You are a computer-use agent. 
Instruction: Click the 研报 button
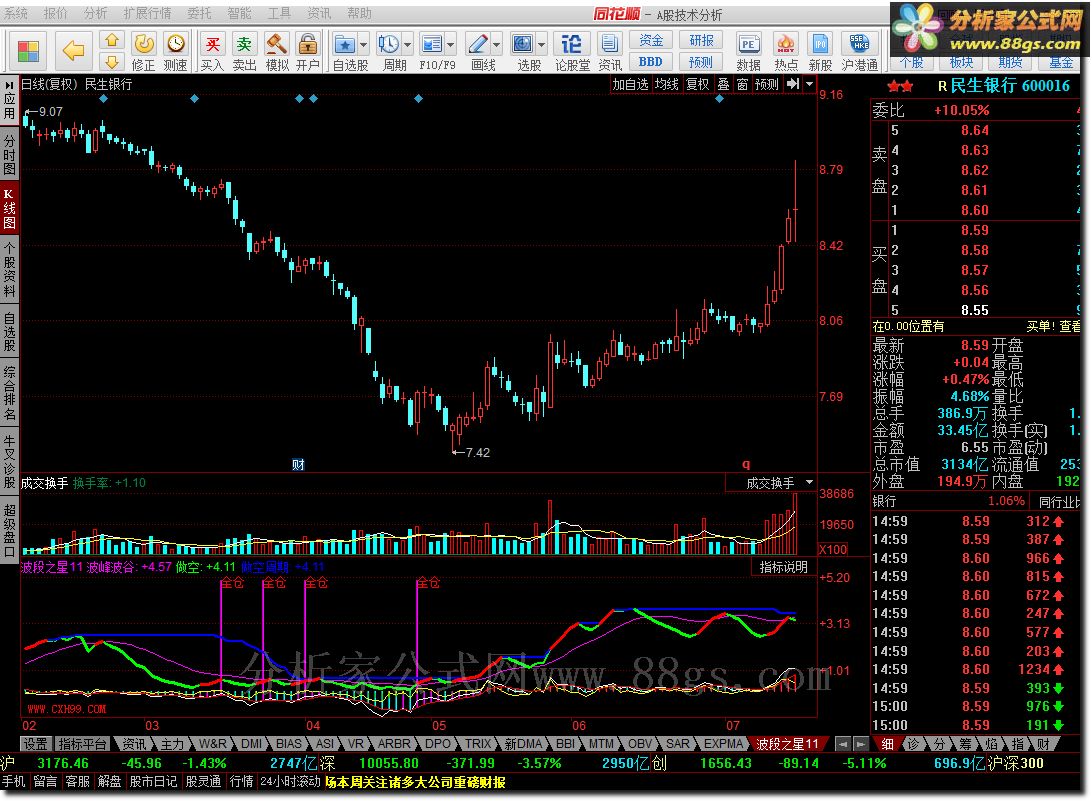pyautogui.click(x=701, y=40)
